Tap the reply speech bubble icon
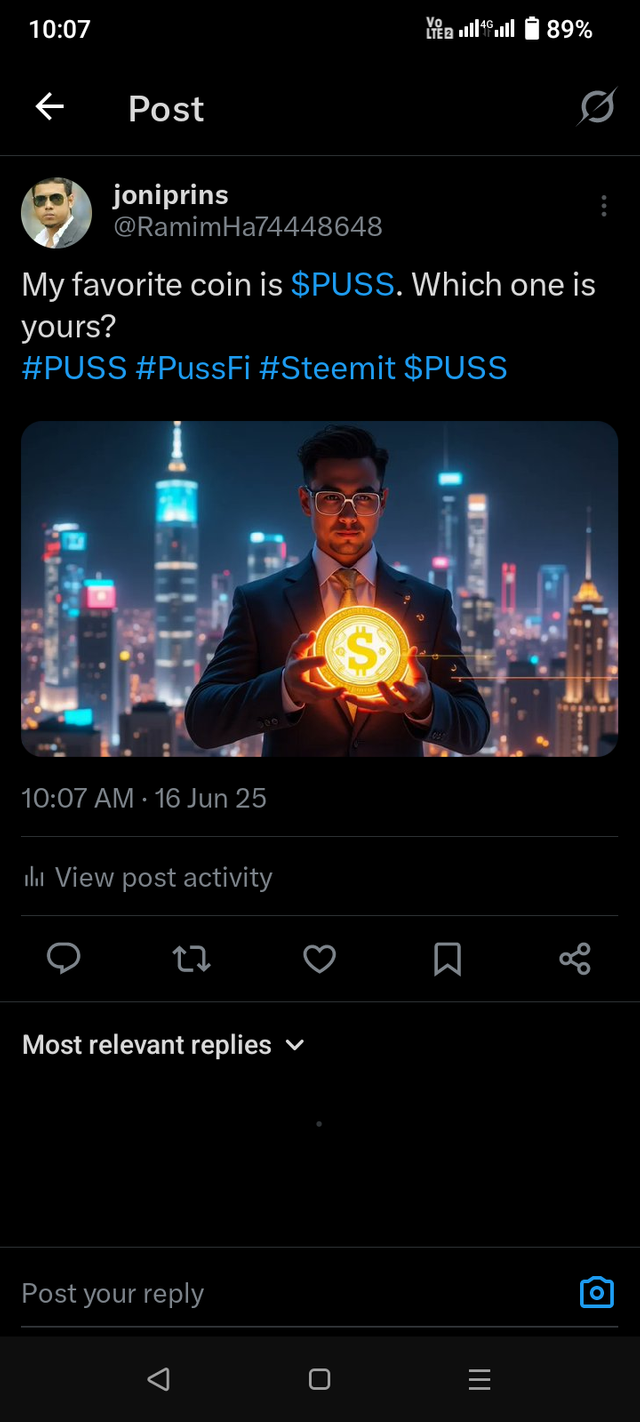640x1422 pixels. pos(64,959)
